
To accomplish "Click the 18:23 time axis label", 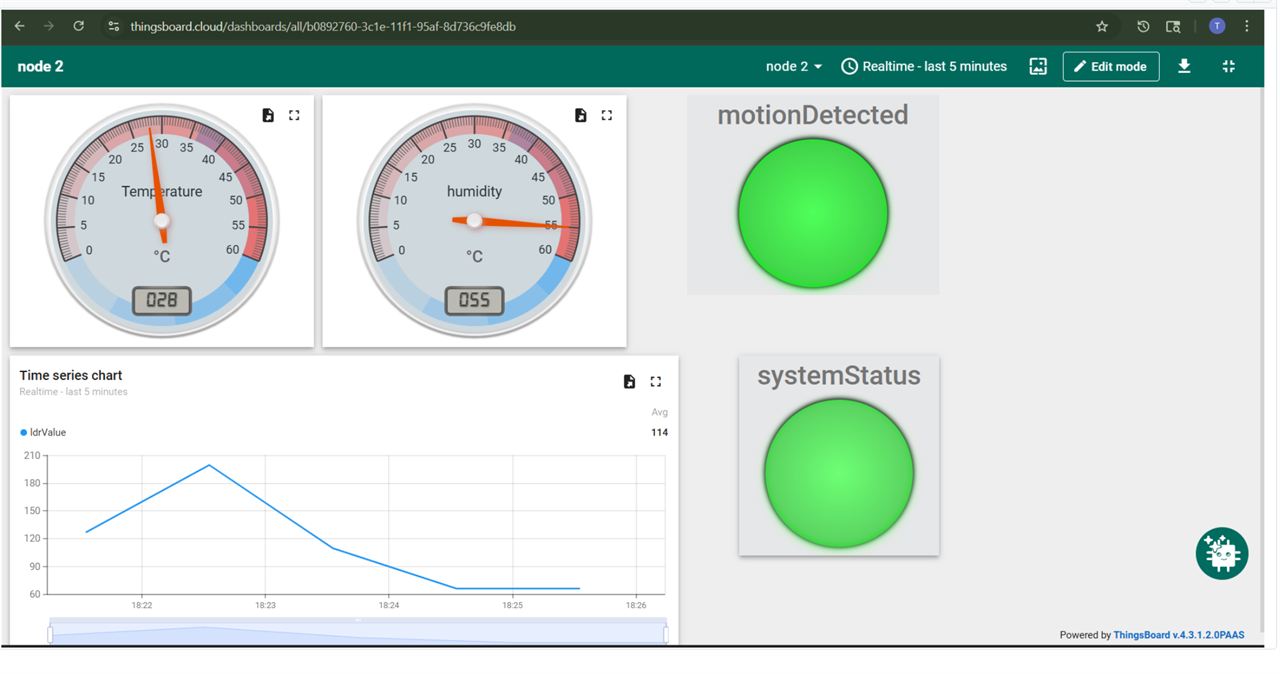I will 265,605.
